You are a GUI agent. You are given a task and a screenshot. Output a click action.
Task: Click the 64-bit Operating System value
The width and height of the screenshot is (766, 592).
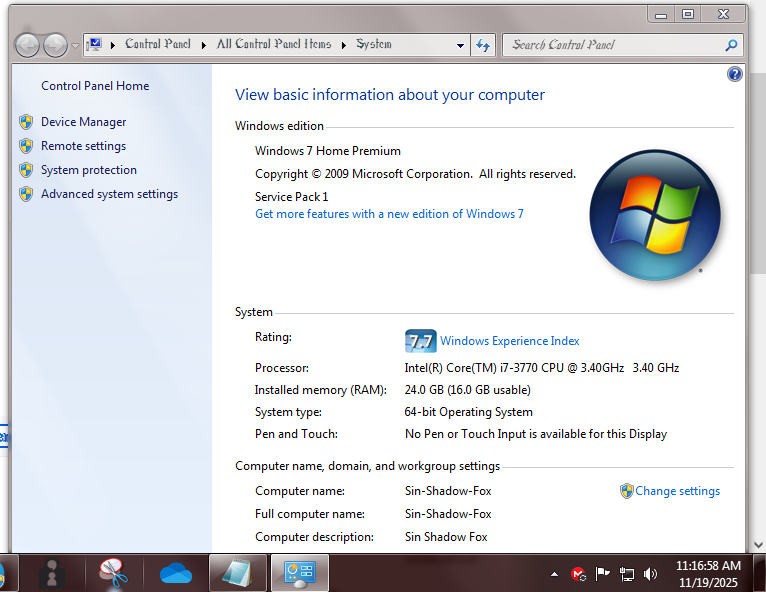click(468, 412)
